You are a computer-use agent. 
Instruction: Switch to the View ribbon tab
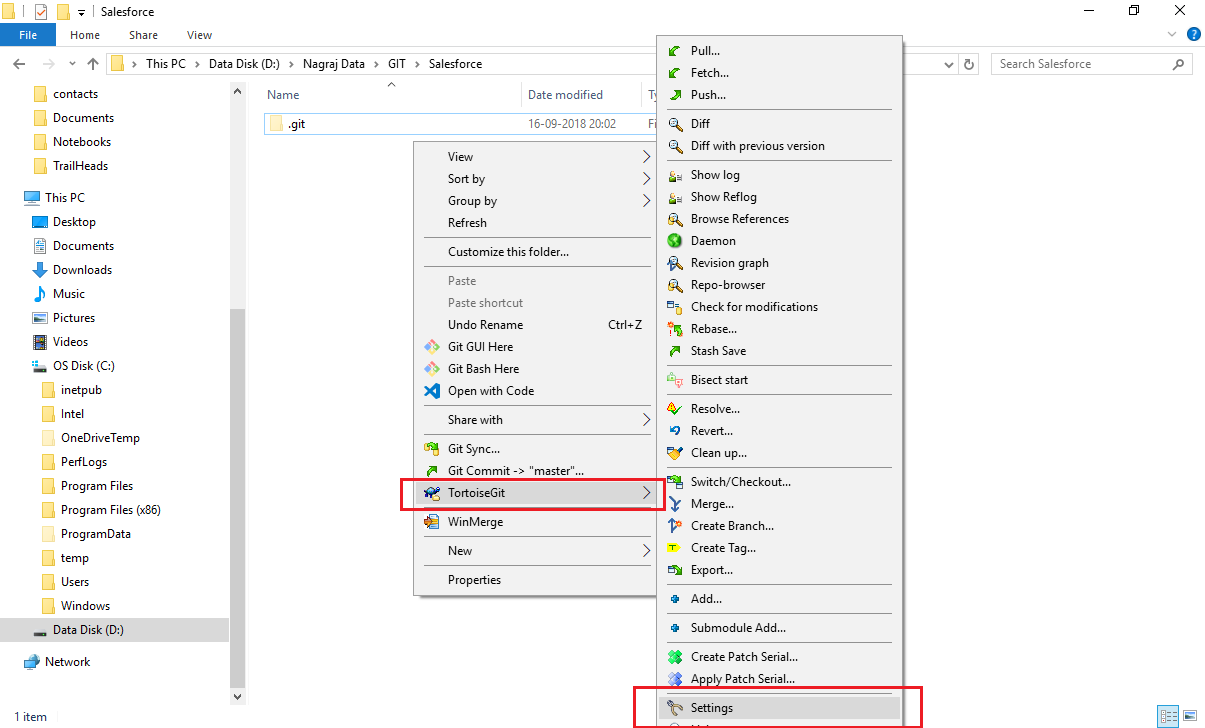199,35
